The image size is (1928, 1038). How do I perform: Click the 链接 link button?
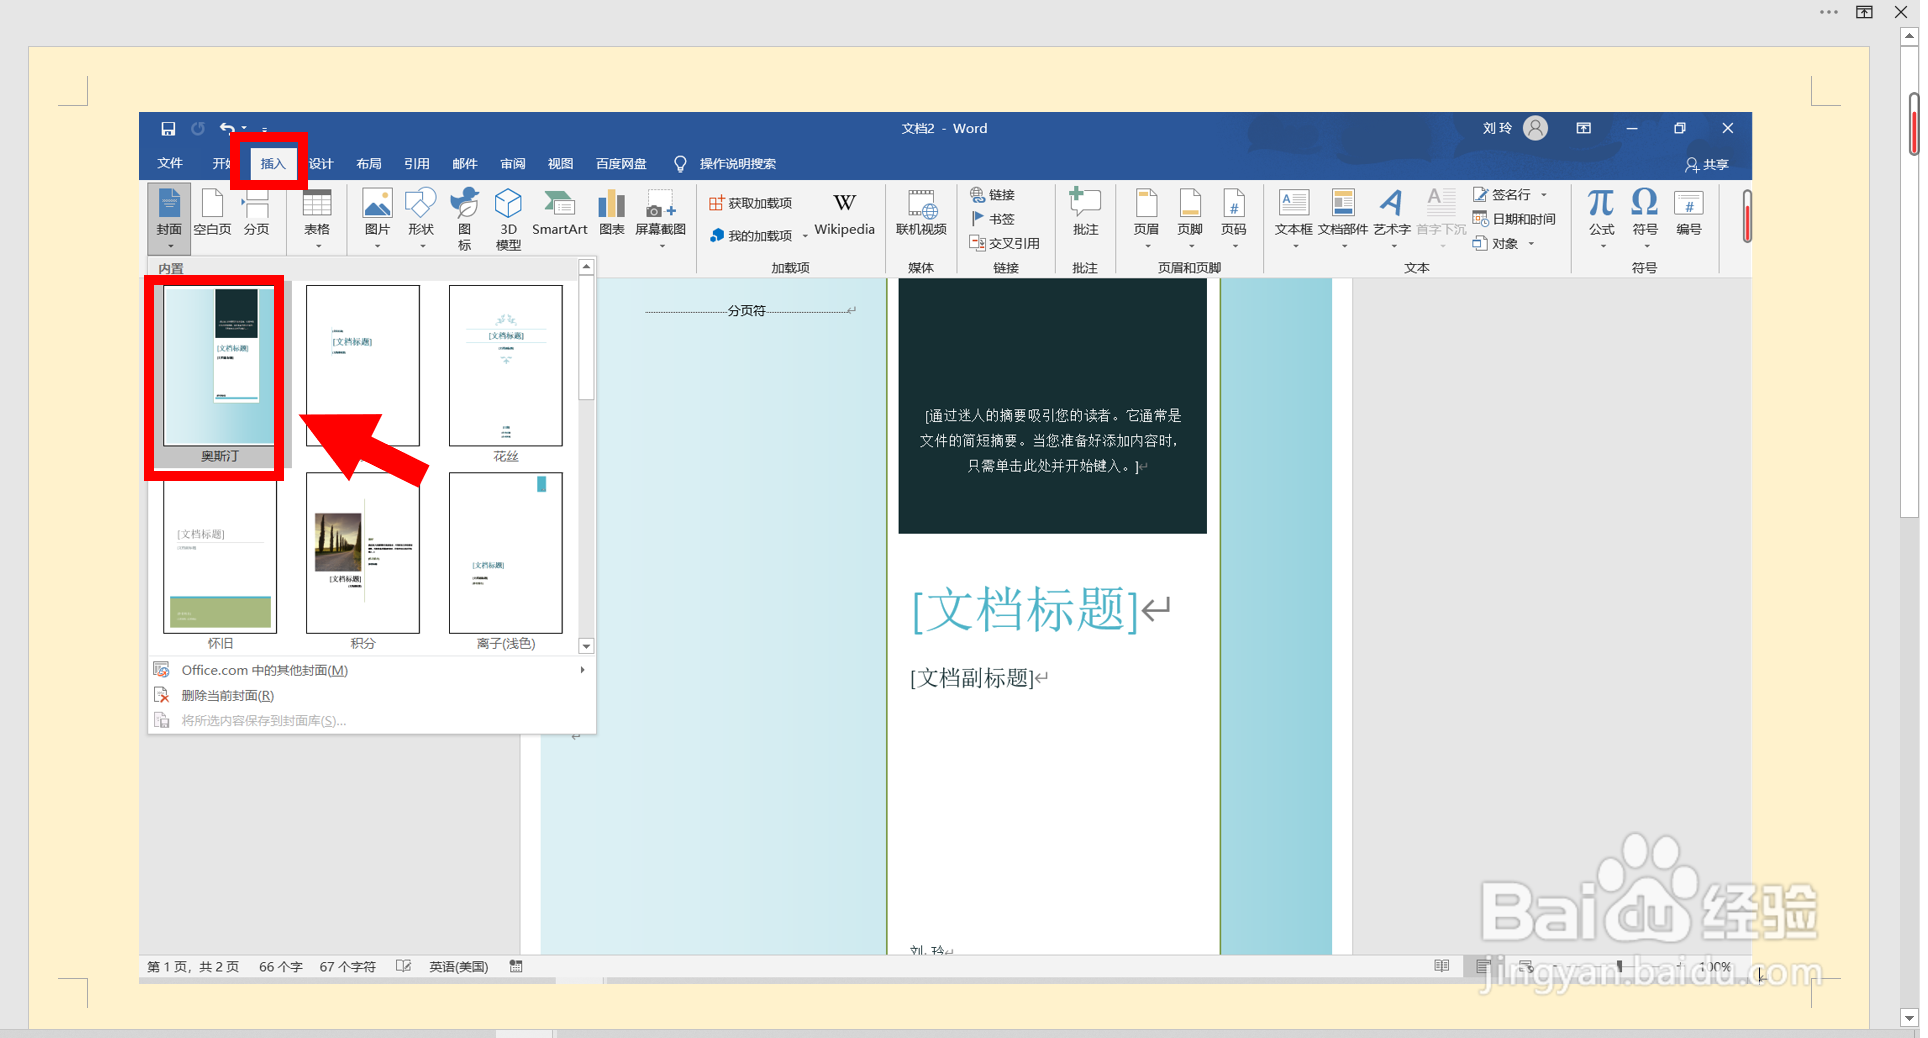coord(992,195)
